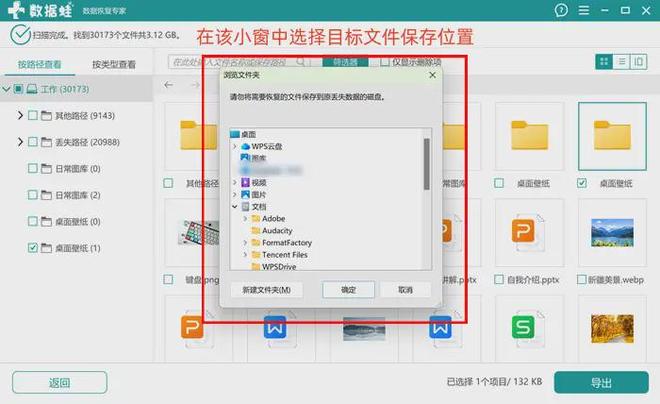Expand the FormatFactory folder node
The image size is (660, 404).
[x=244, y=243]
